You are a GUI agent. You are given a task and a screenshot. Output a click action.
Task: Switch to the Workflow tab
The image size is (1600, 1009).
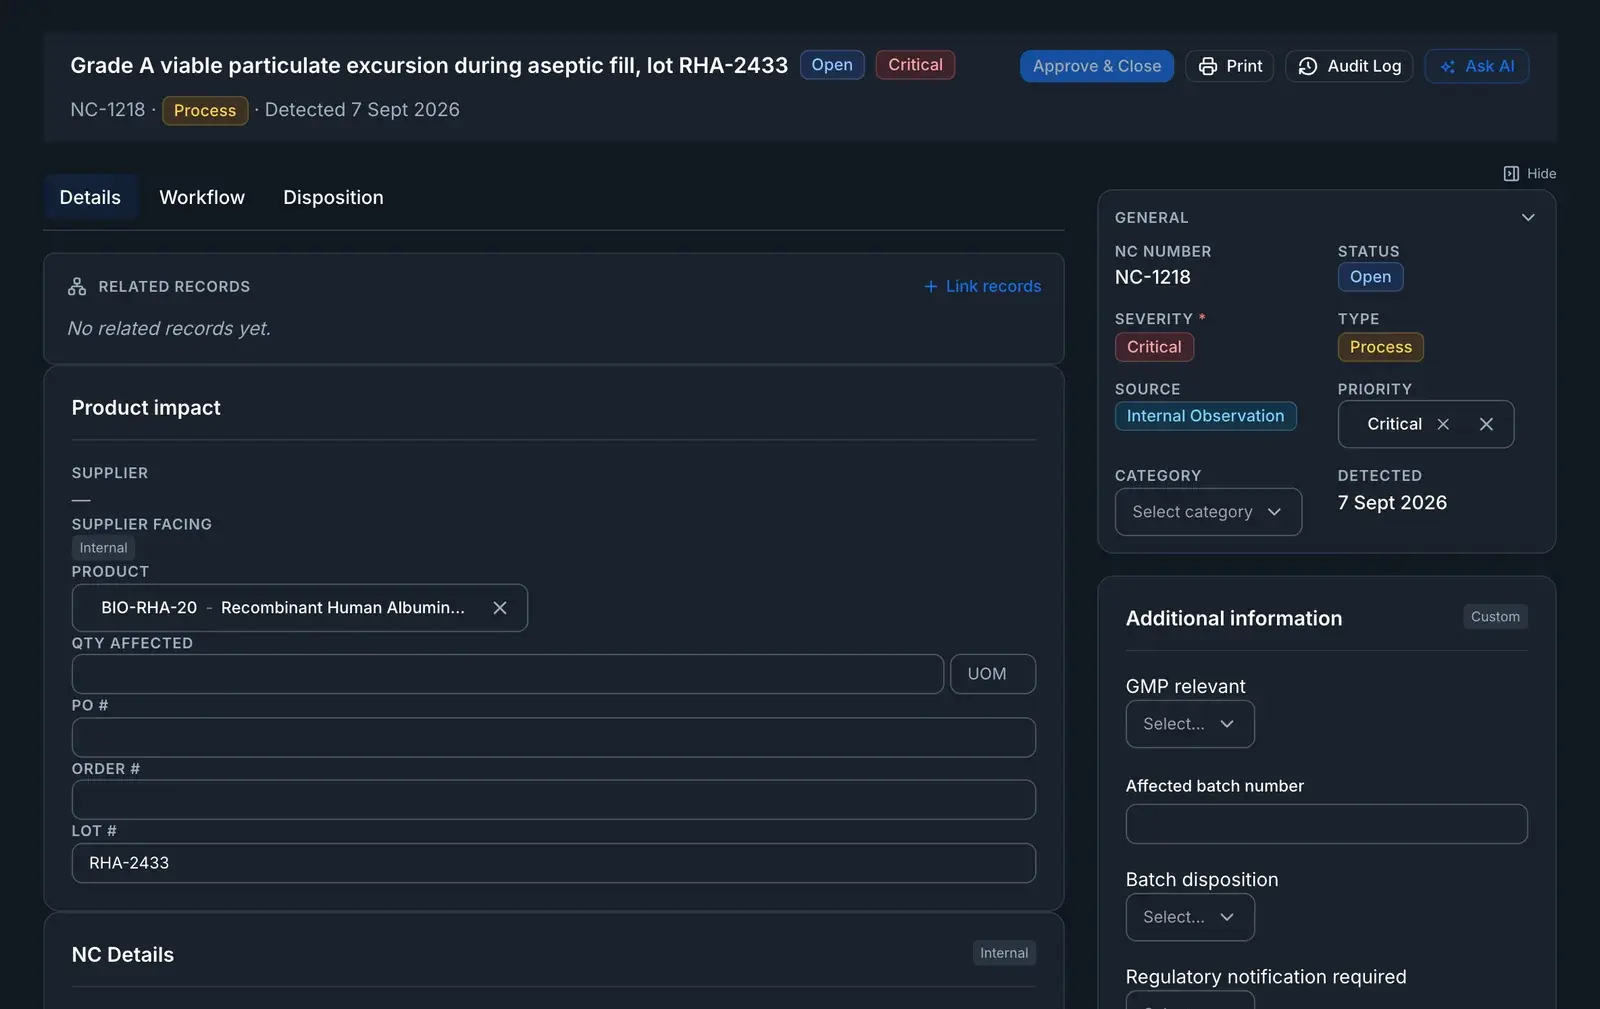[x=202, y=197]
